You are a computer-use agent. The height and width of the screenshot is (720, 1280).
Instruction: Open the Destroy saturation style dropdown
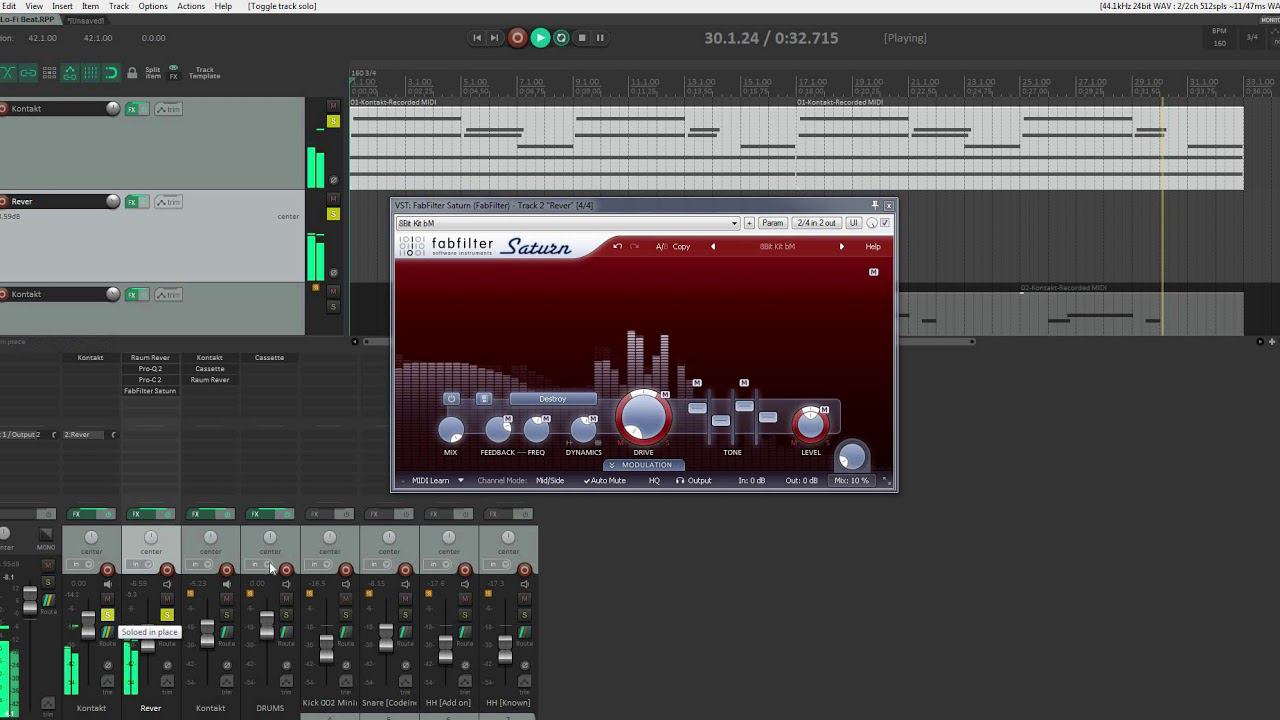(553, 399)
